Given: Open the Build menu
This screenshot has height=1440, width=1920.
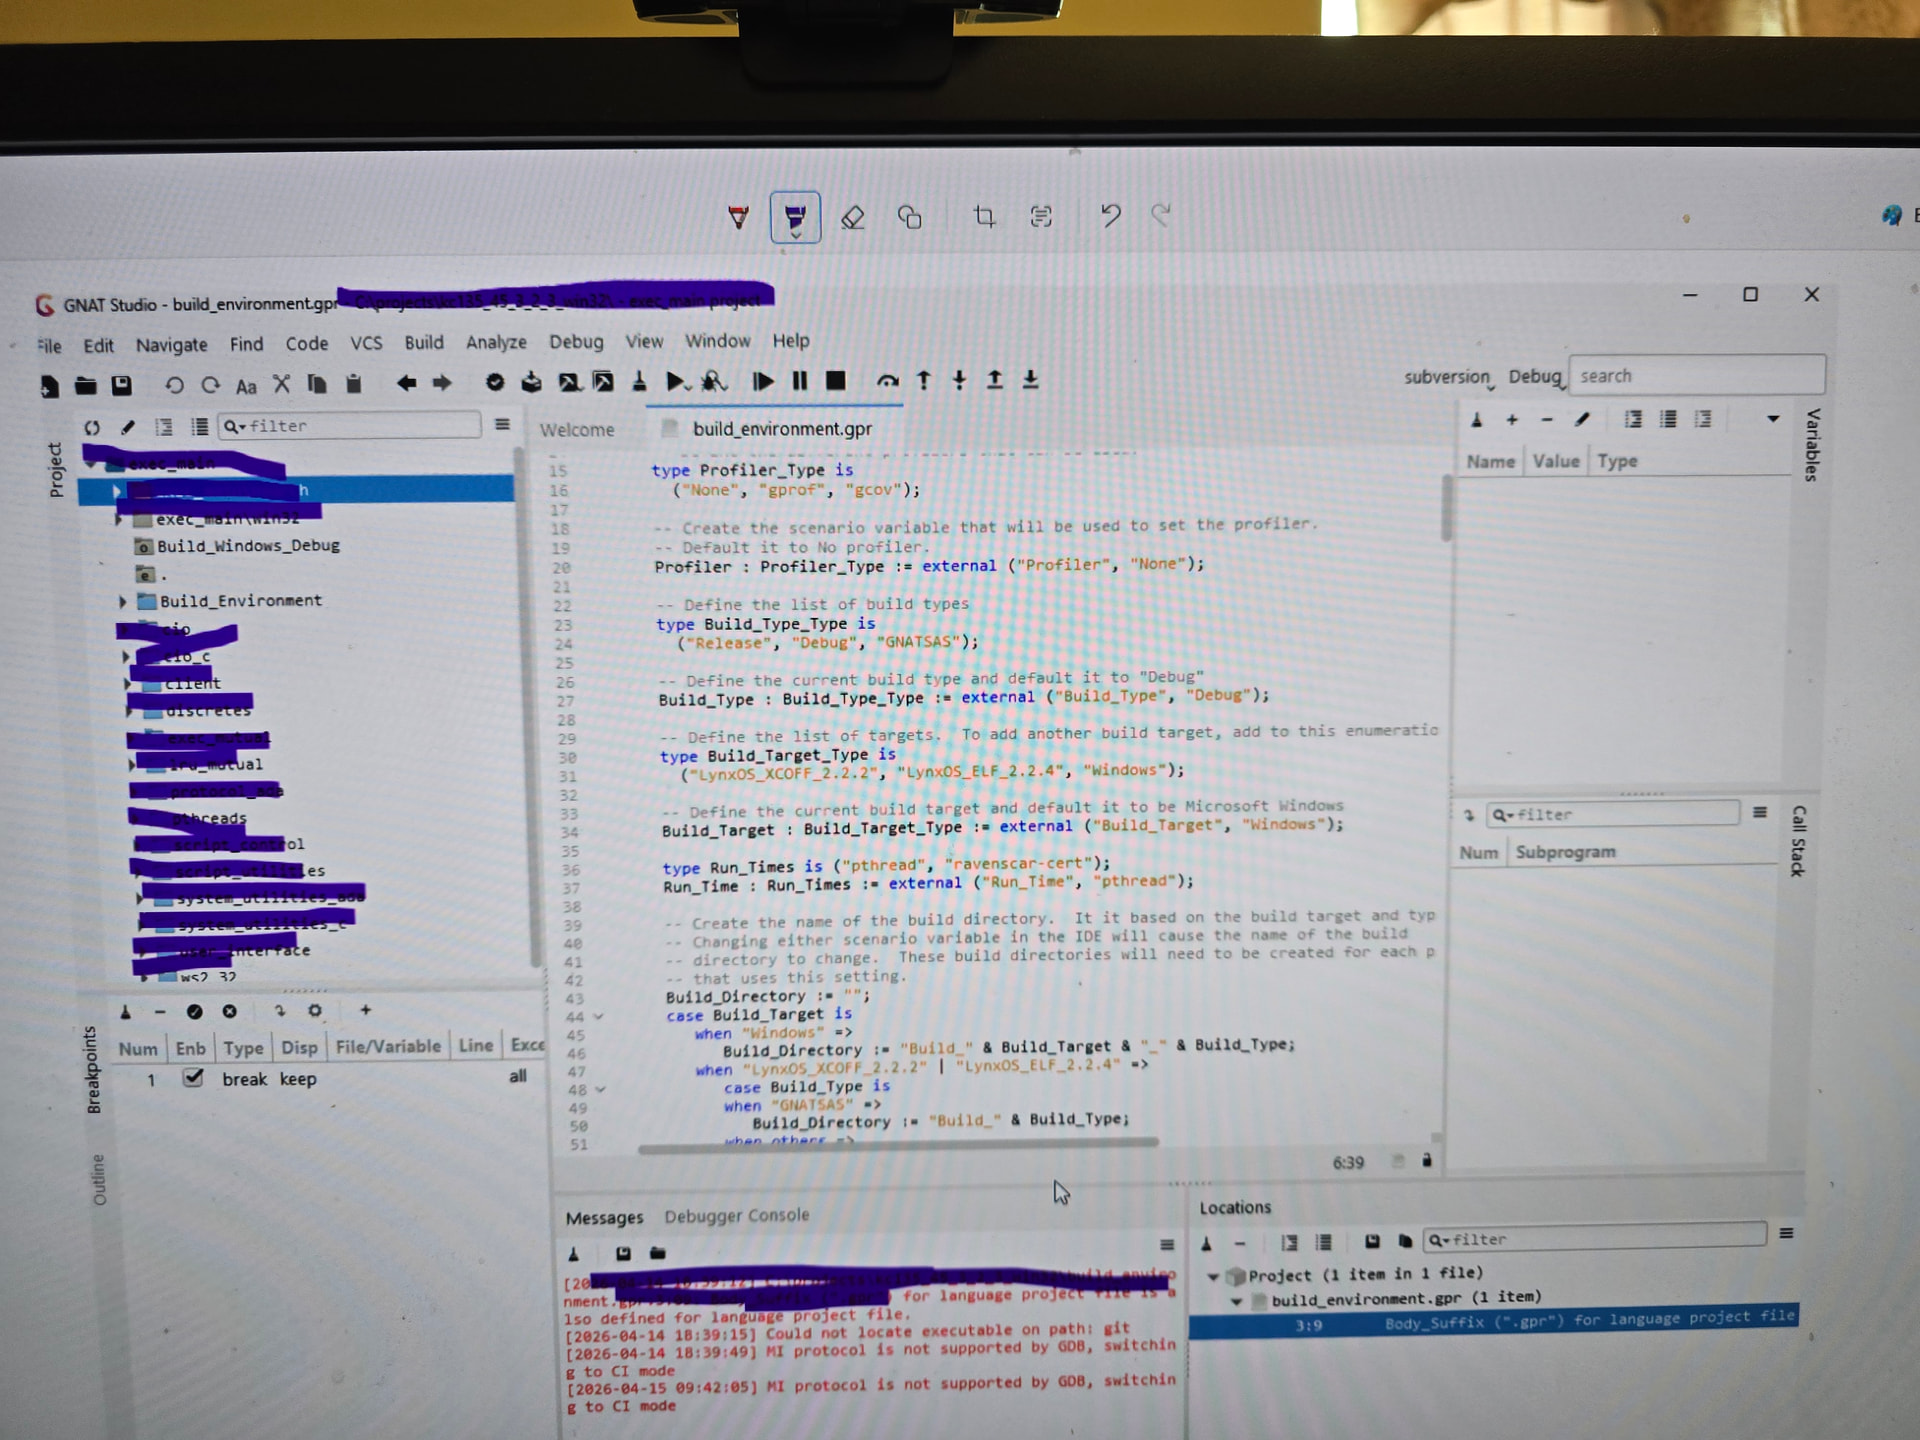Looking at the screenshot, I should 423,342.
